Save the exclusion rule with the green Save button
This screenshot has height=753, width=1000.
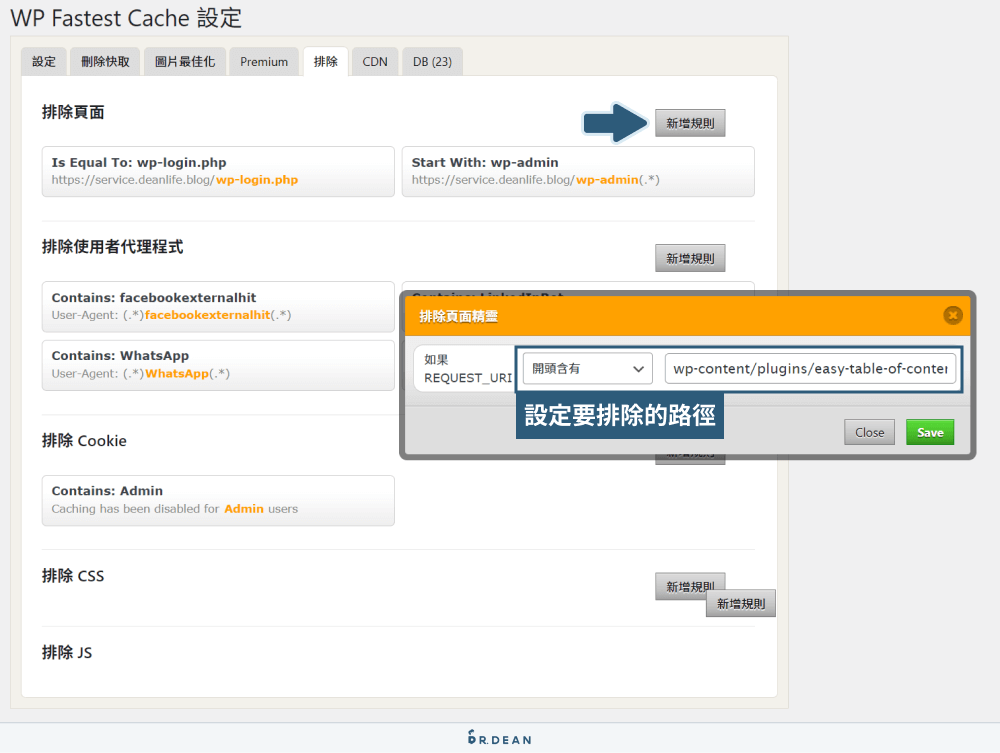[x=929, y=432]
